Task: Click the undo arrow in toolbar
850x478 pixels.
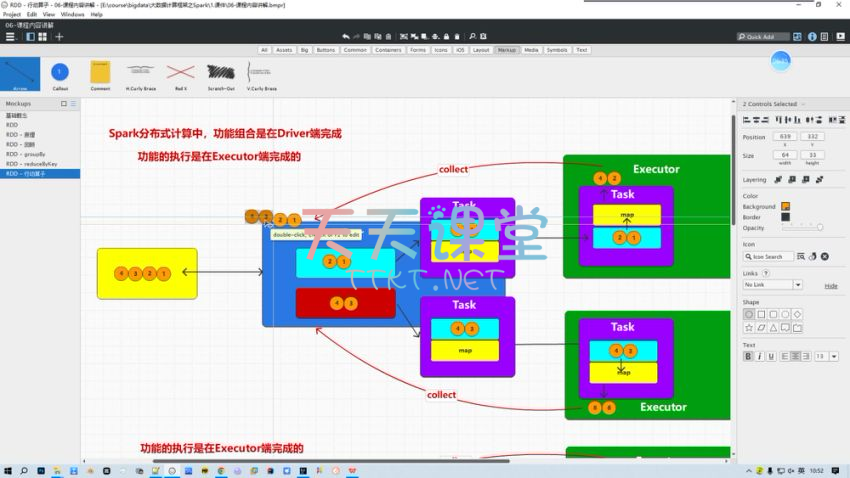Action: coord(346,37)
